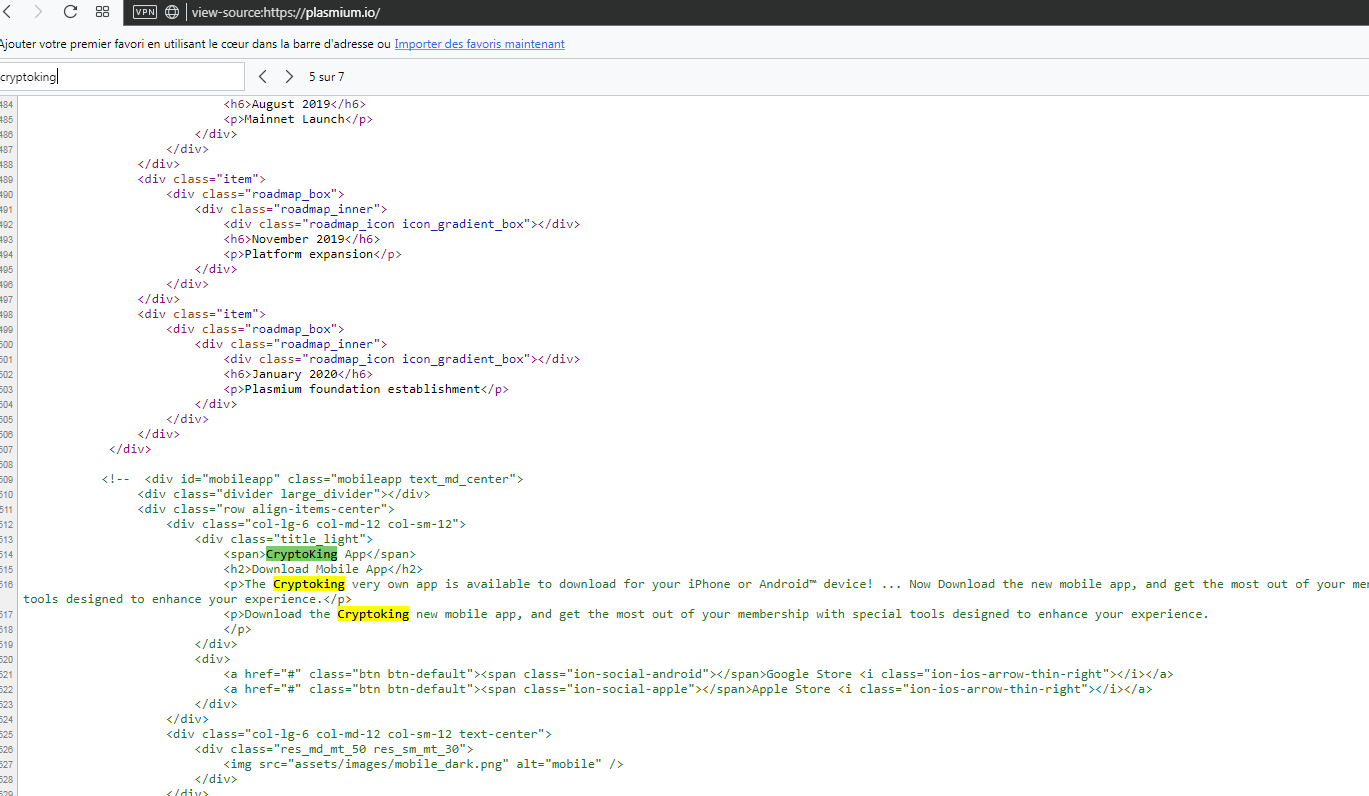Jump to the previous search match

[263, 77]
